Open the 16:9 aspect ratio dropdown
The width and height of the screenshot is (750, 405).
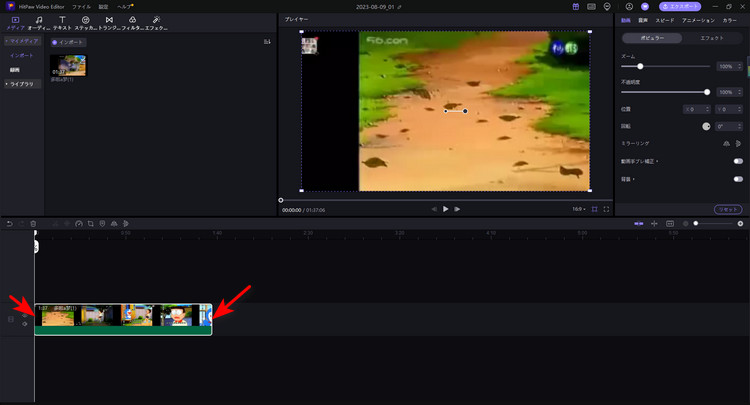(x=578, y=209)
